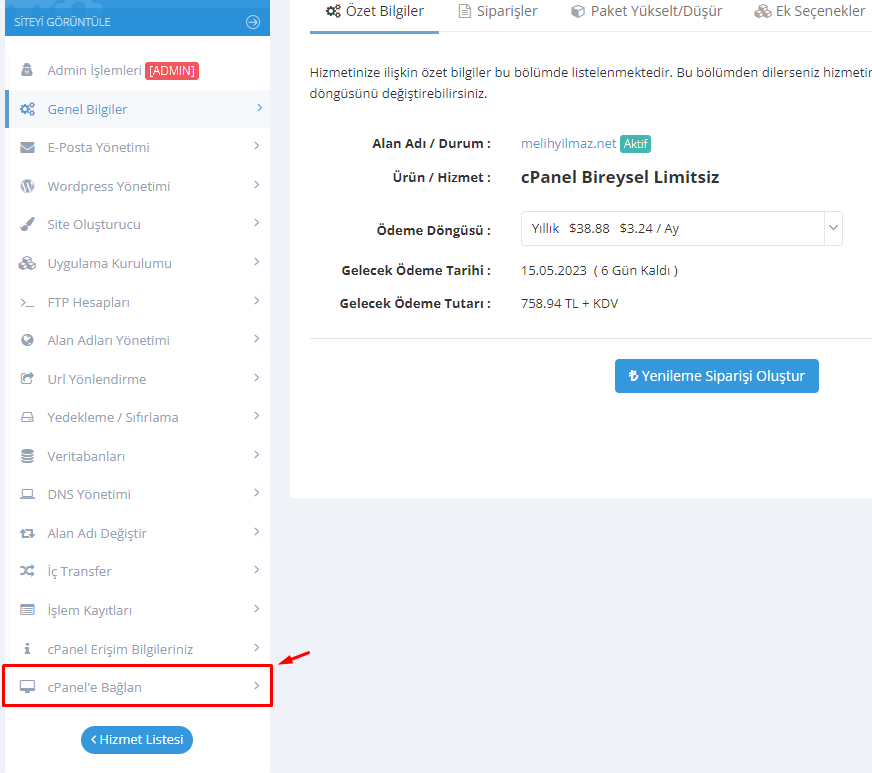Expand the Yedekleme / Sıfırlama chevron
The width and height of the screenshot is (872, 773).
257,416
